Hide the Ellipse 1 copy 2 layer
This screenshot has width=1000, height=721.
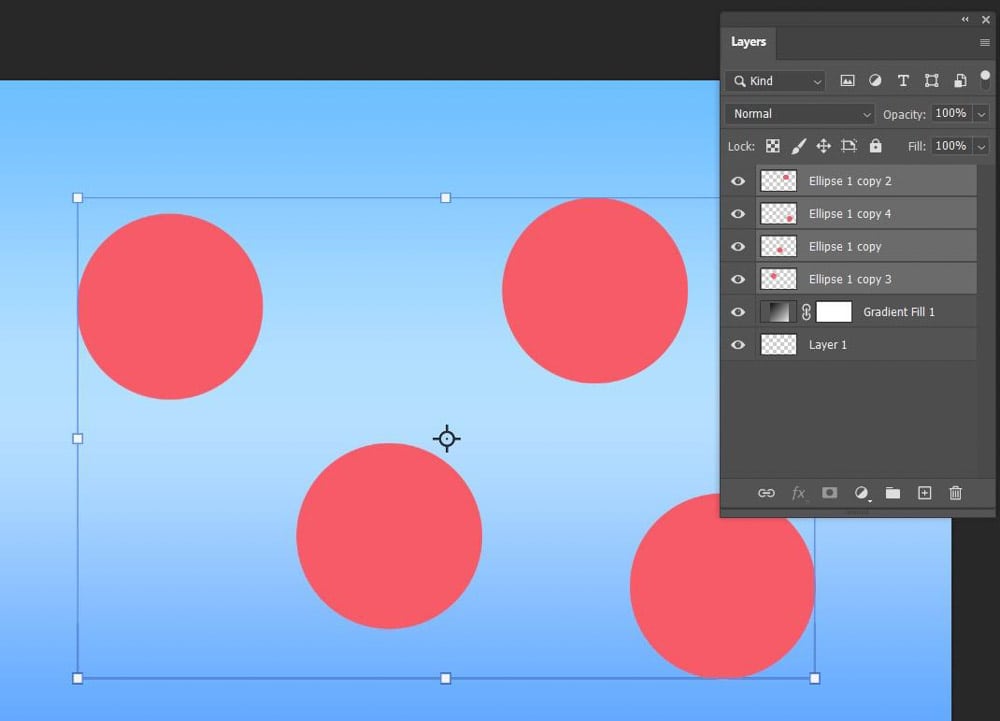pyautogui.click(x=738, y=181)
